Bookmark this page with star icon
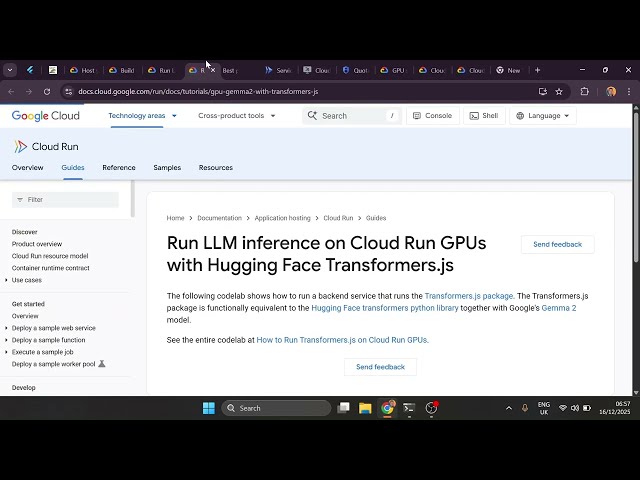The width and height of the screenshot is (640, 480). coord(559,91)
